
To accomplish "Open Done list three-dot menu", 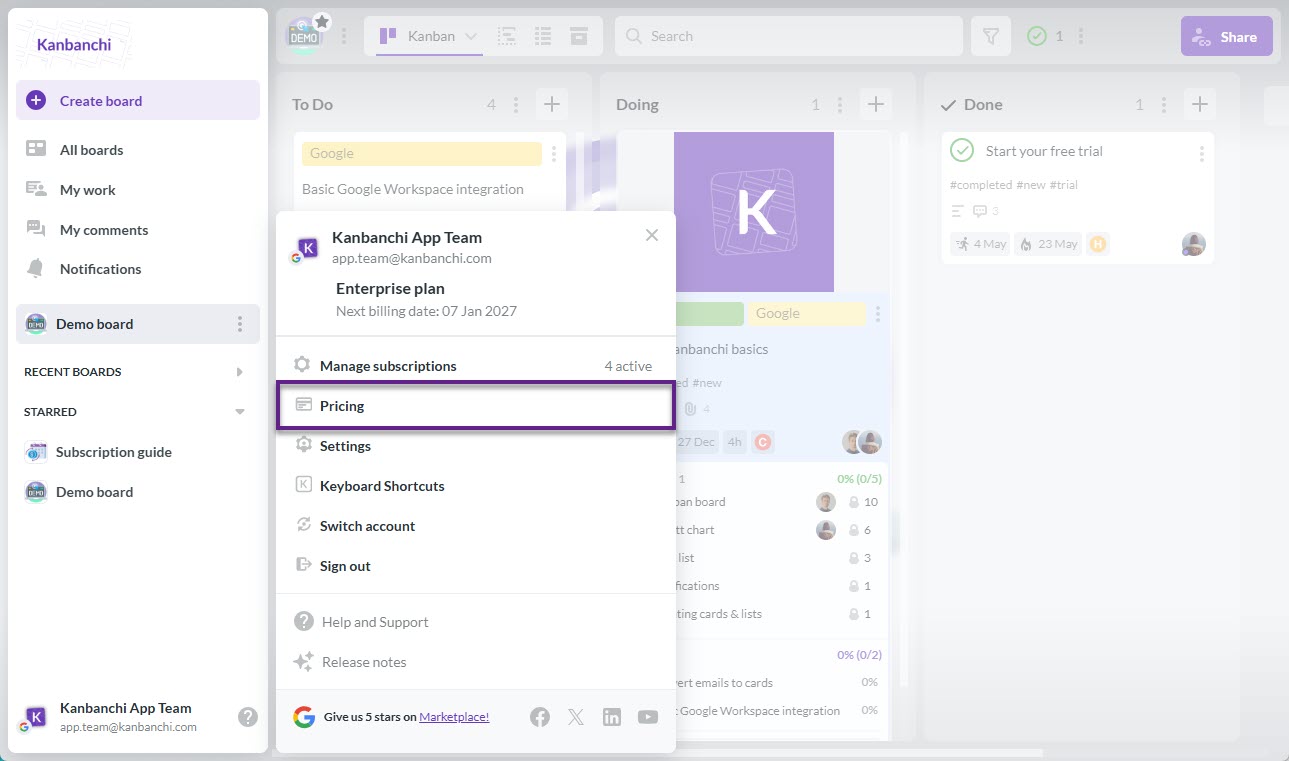I will 1164,104.
